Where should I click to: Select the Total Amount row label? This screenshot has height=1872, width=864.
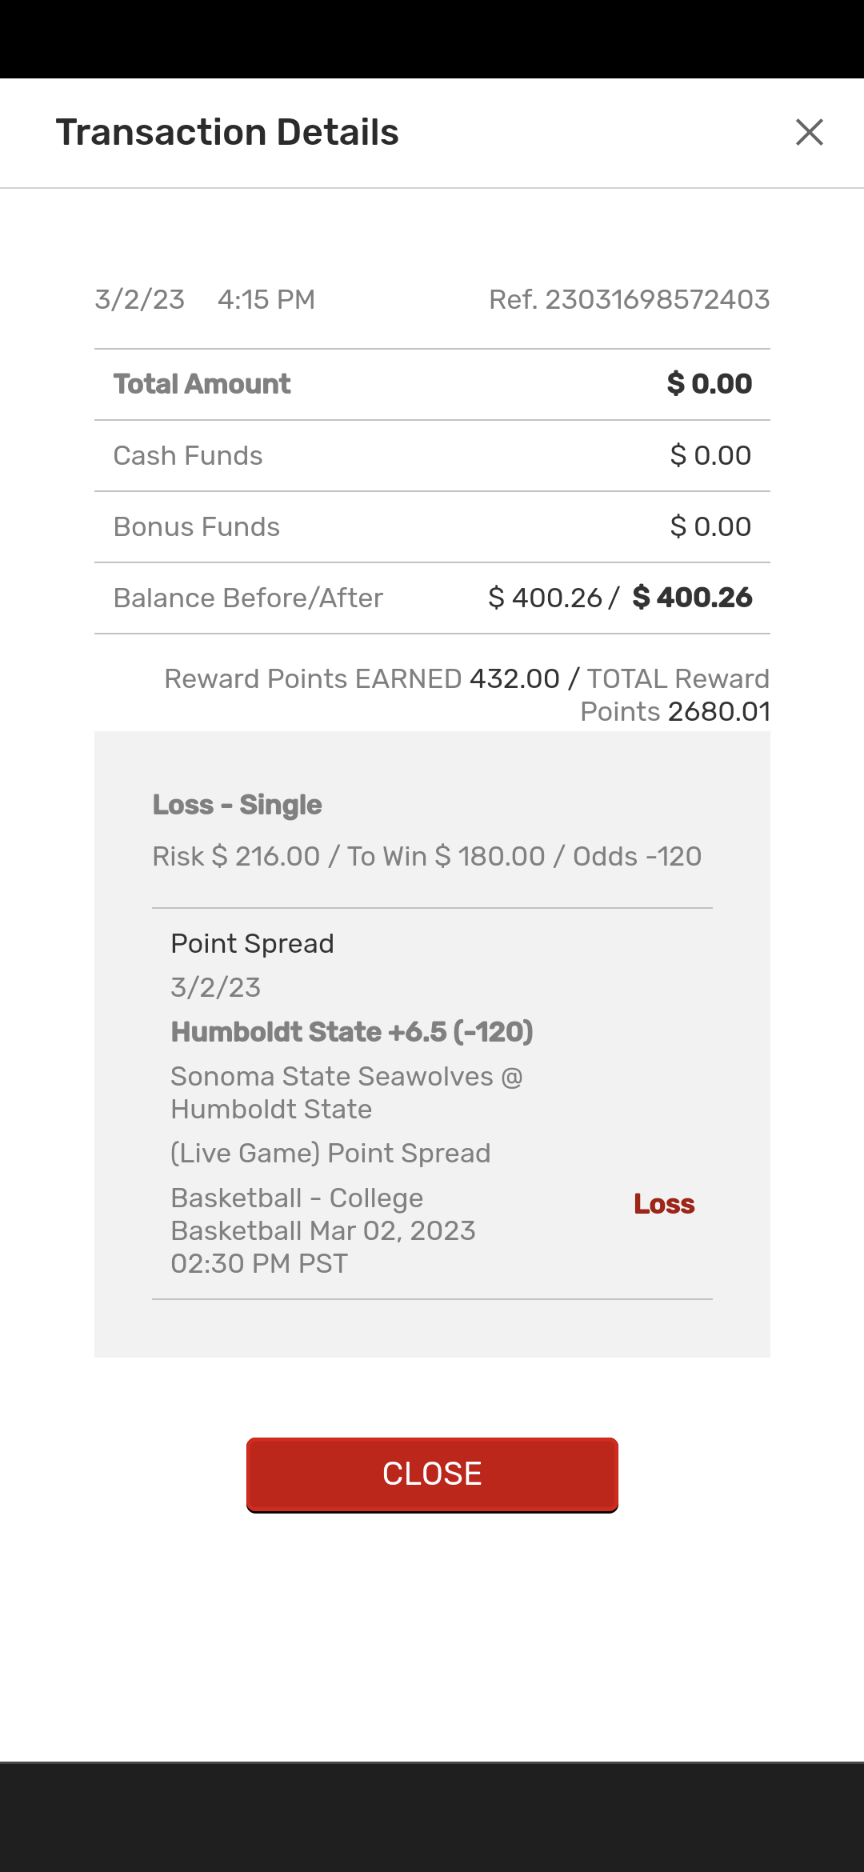click(202, 384)
